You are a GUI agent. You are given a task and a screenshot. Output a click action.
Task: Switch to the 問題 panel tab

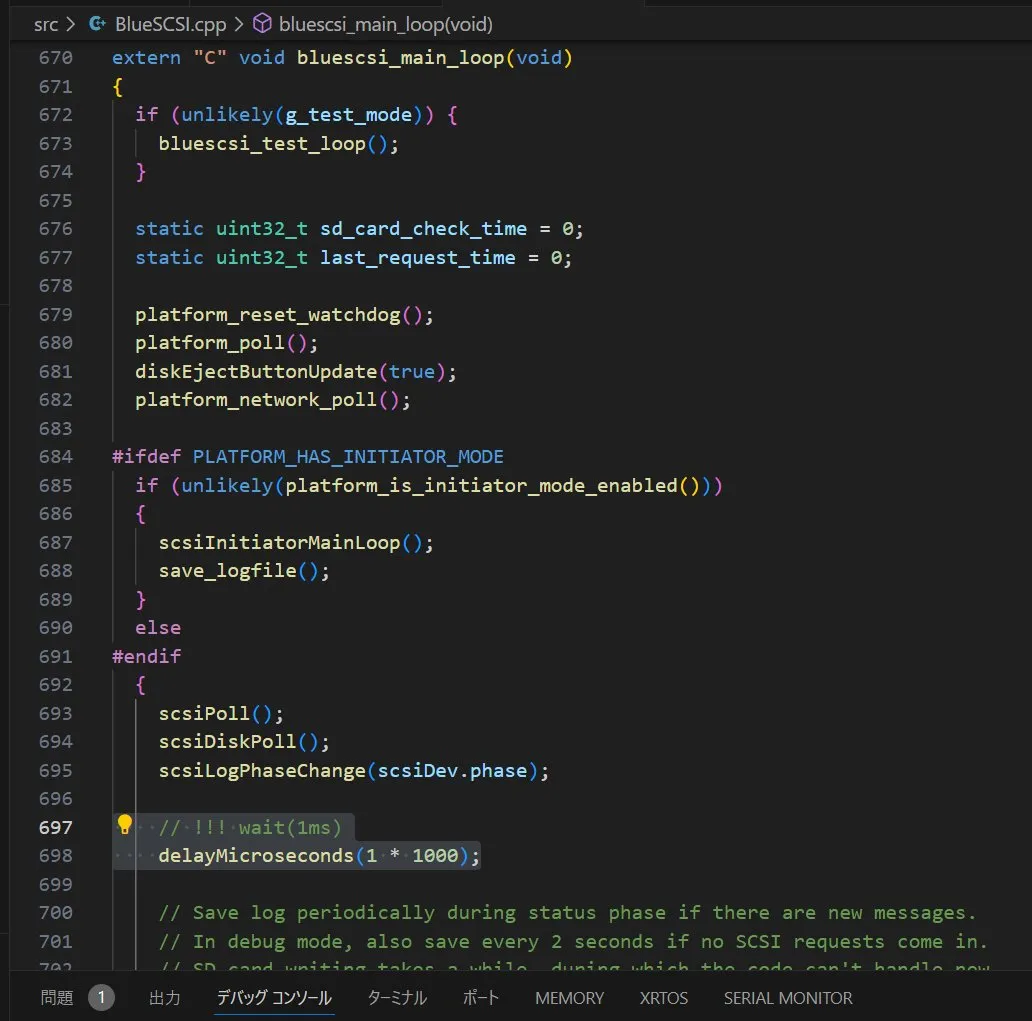click(57, 998)
